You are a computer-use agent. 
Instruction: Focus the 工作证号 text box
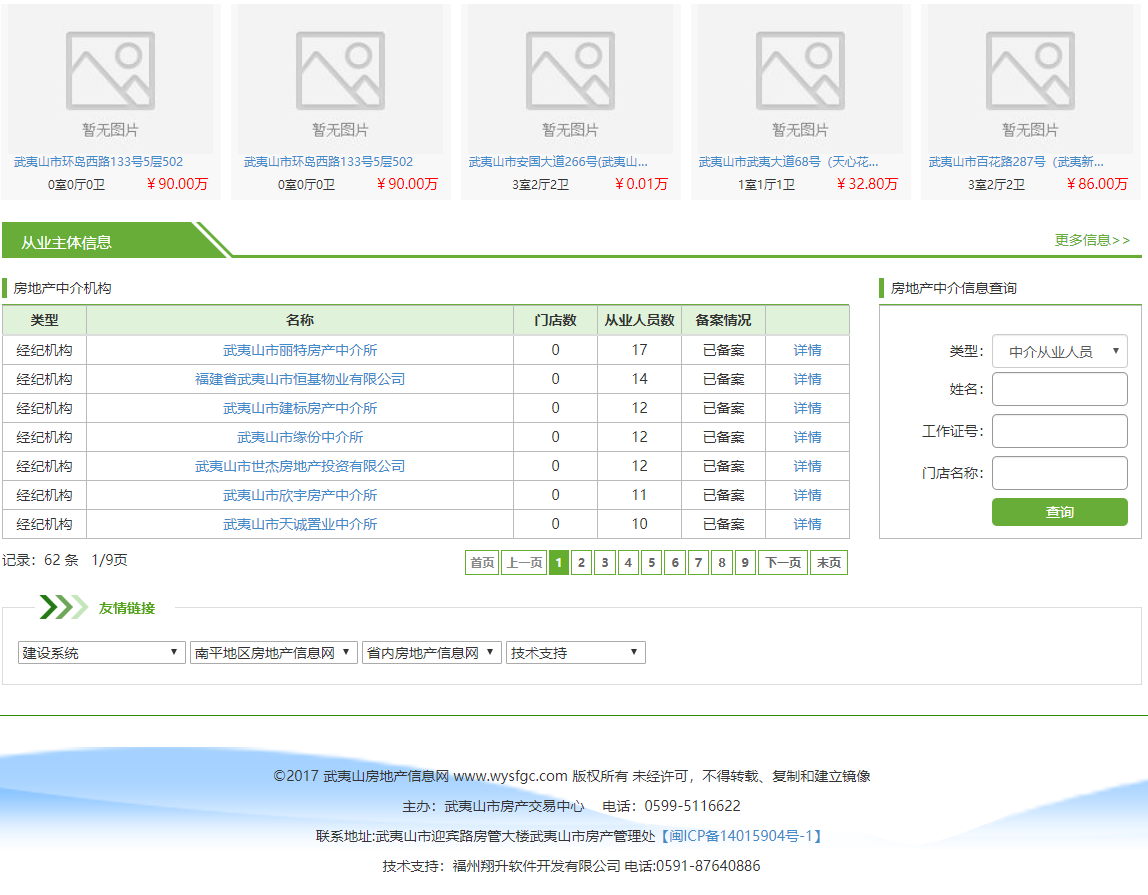[1059, 431]
